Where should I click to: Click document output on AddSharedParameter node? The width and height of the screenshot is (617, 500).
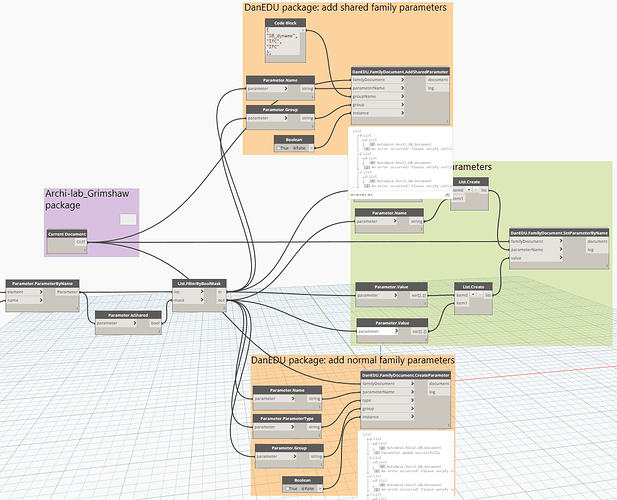[x=438, y=80]
